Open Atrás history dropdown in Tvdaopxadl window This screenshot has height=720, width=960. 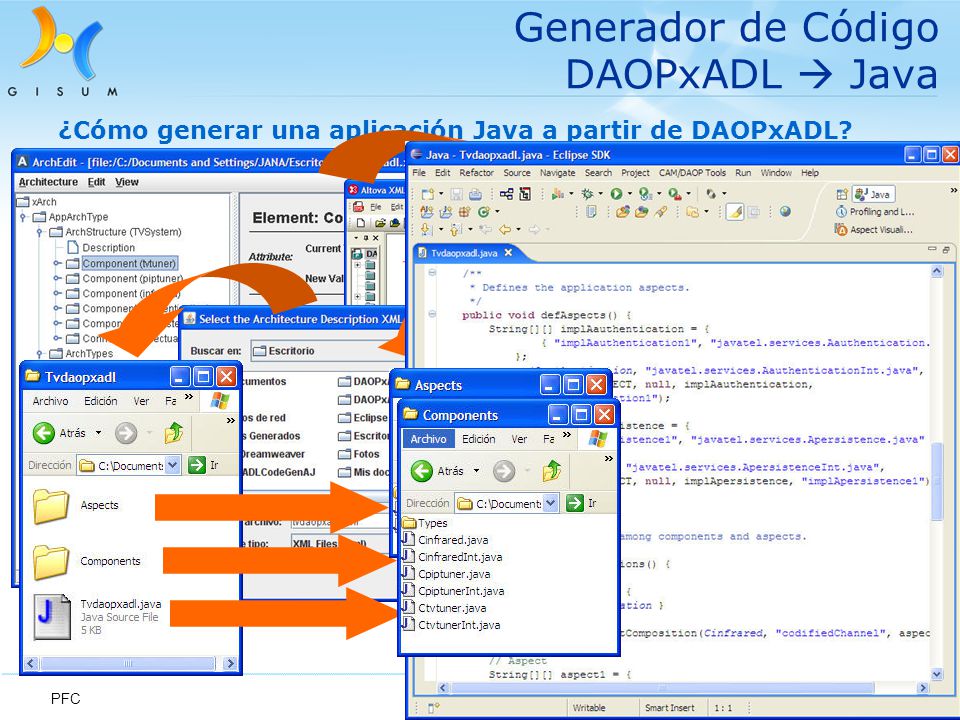[99, 433]
